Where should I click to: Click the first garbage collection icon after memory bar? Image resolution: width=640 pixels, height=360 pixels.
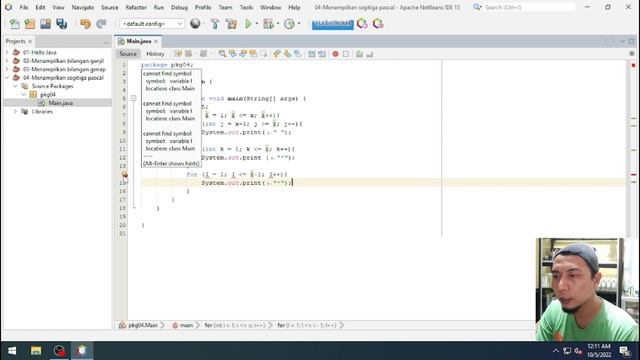tap(362, 24)
